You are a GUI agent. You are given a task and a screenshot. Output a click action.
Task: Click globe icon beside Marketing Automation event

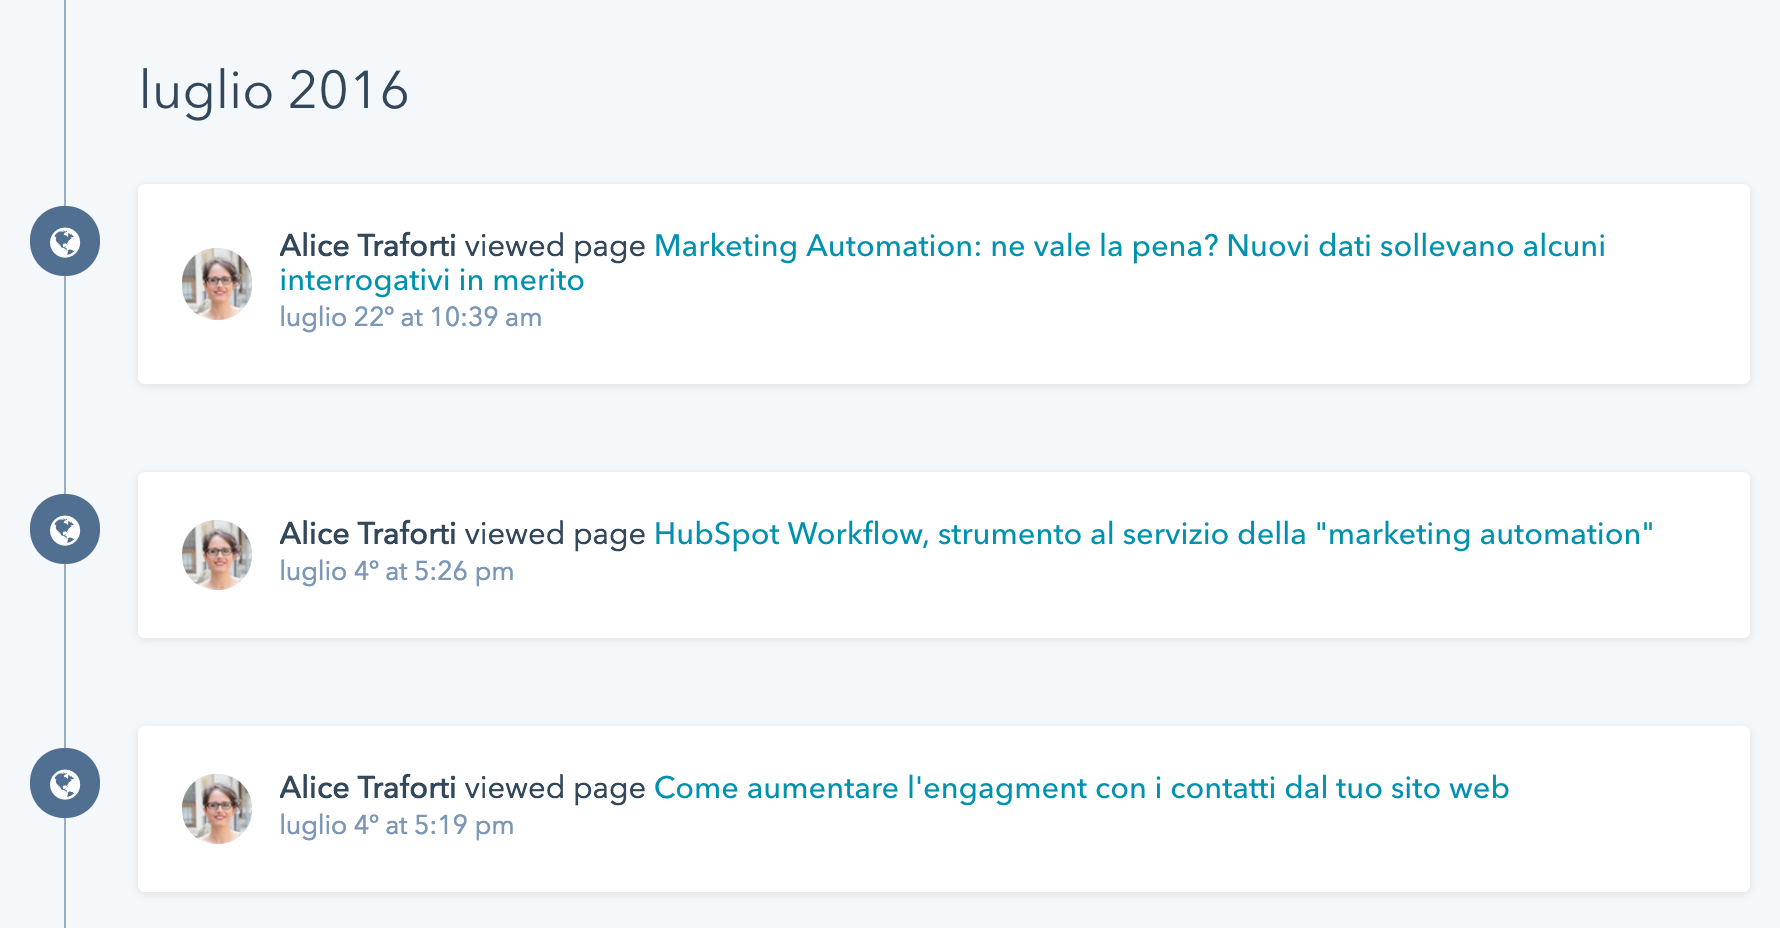(x=65, y=241)
